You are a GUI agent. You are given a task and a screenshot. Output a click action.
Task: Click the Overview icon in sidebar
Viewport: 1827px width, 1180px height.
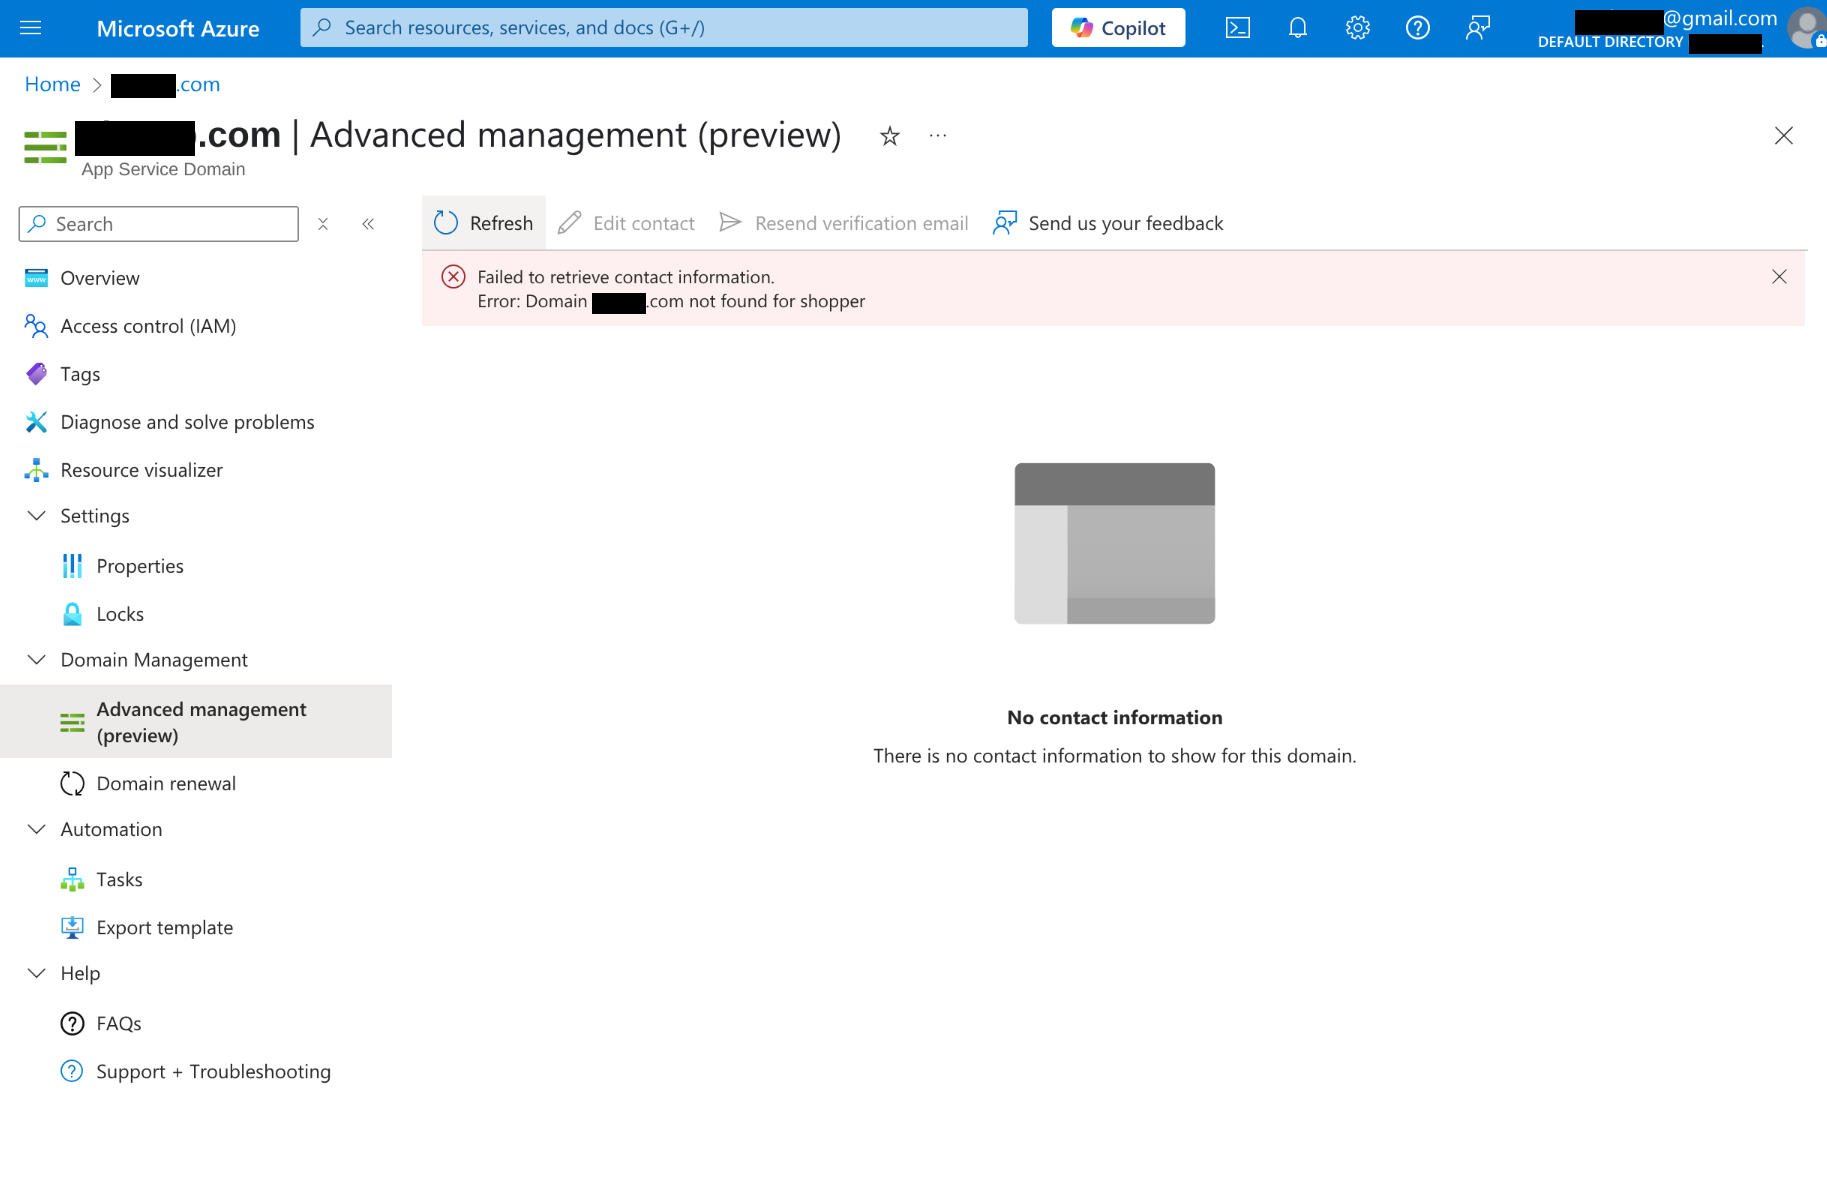pos(36,278)
